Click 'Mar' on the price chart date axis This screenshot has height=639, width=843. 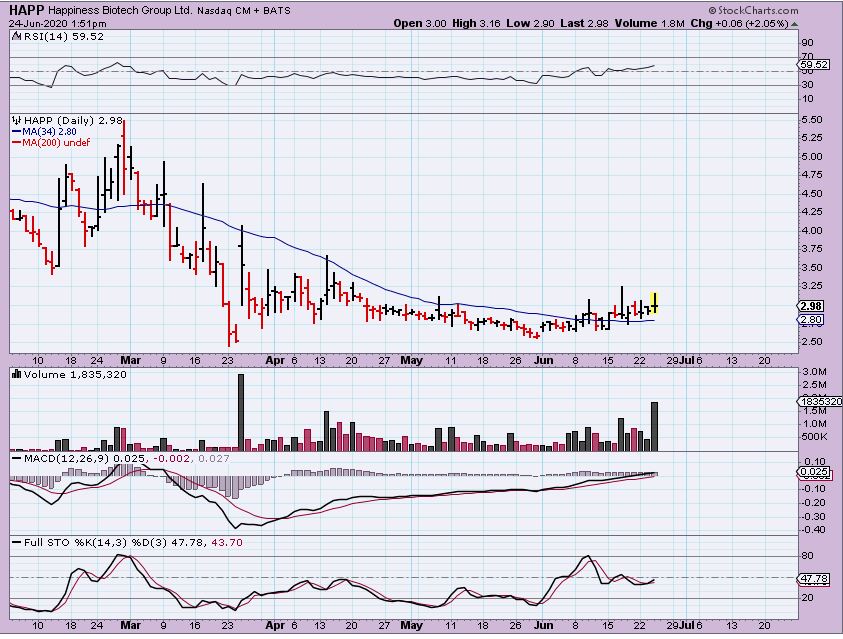click(131, 361)
